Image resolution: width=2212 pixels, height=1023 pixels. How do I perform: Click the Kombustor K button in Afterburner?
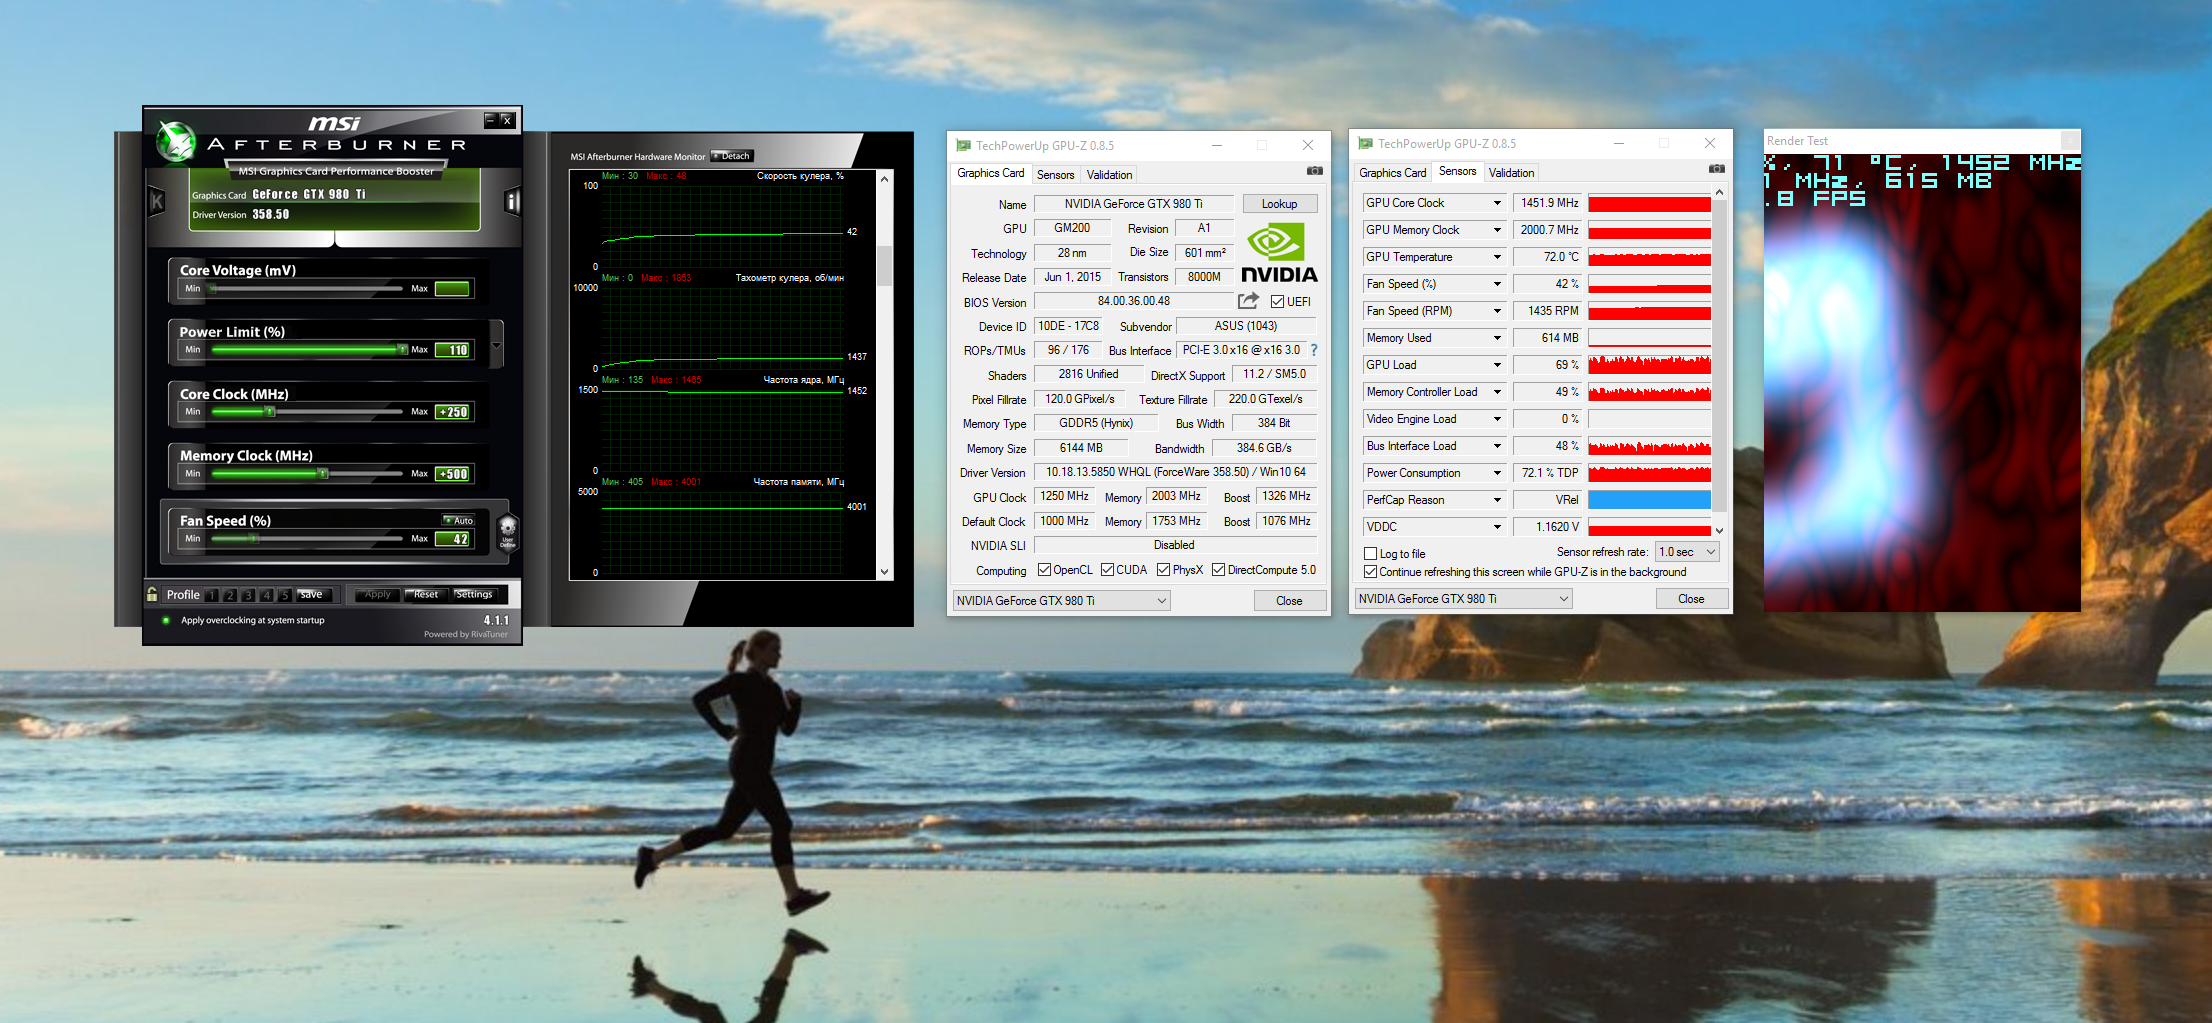tap(157, 202)
